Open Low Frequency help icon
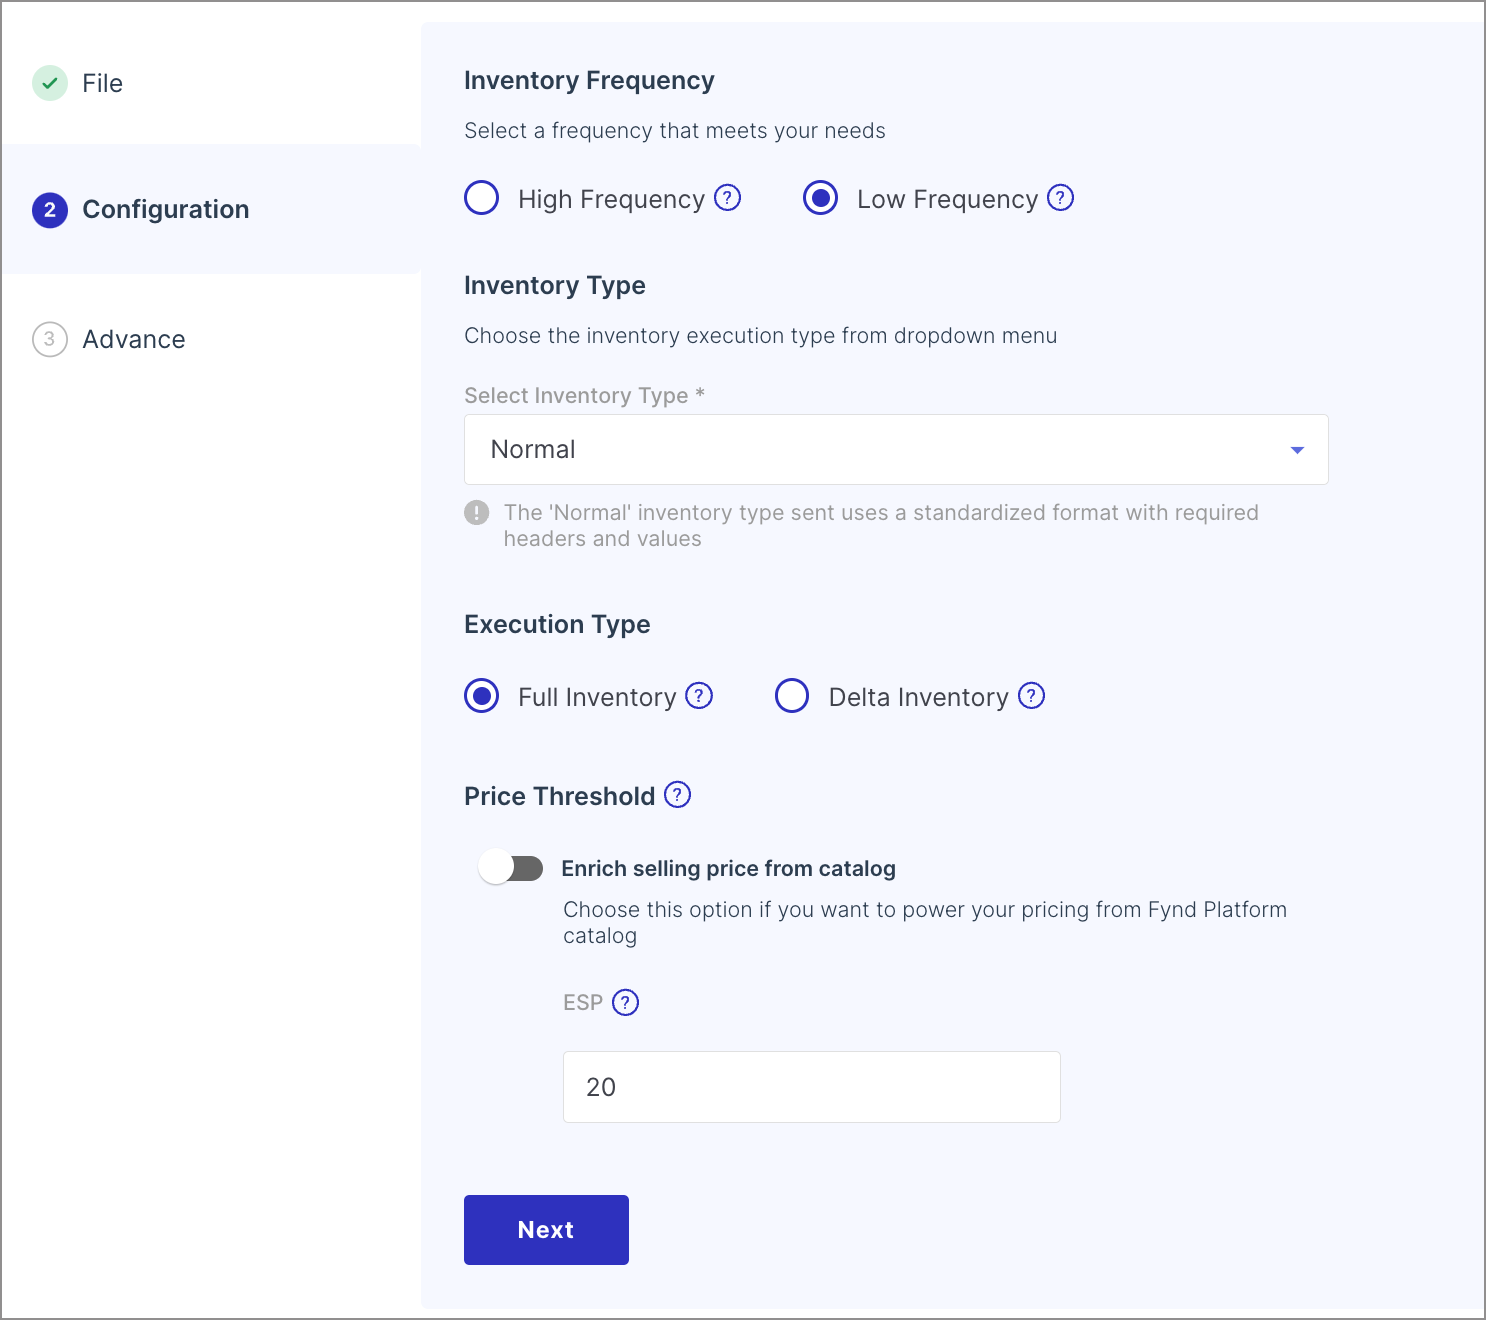This screenshot has width=1486, height=1320. [x=1061, y=198]
